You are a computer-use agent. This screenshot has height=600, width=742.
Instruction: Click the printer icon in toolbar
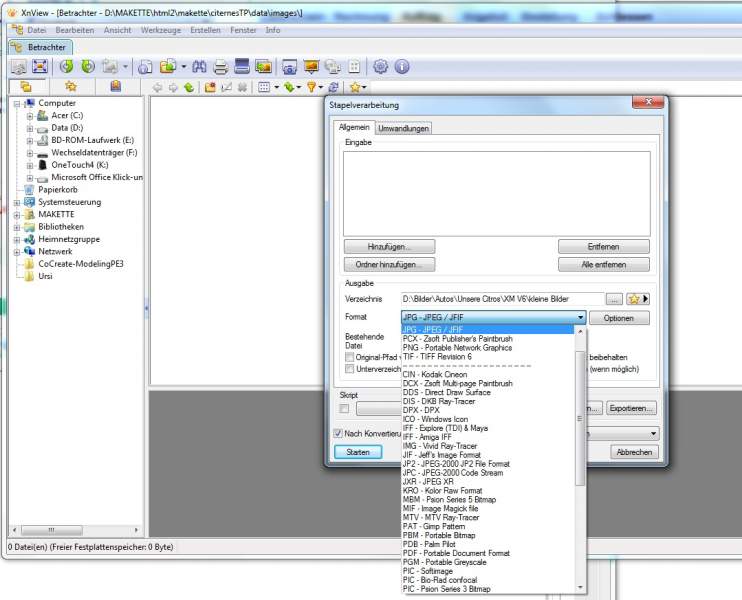pos(221,67)
